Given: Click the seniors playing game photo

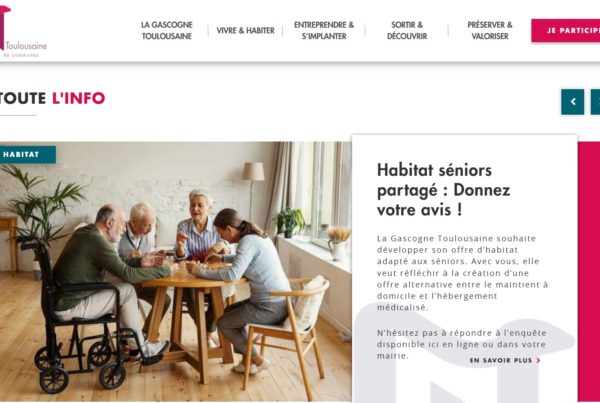Looking at the screenshot, I should (x=176, y=271).
